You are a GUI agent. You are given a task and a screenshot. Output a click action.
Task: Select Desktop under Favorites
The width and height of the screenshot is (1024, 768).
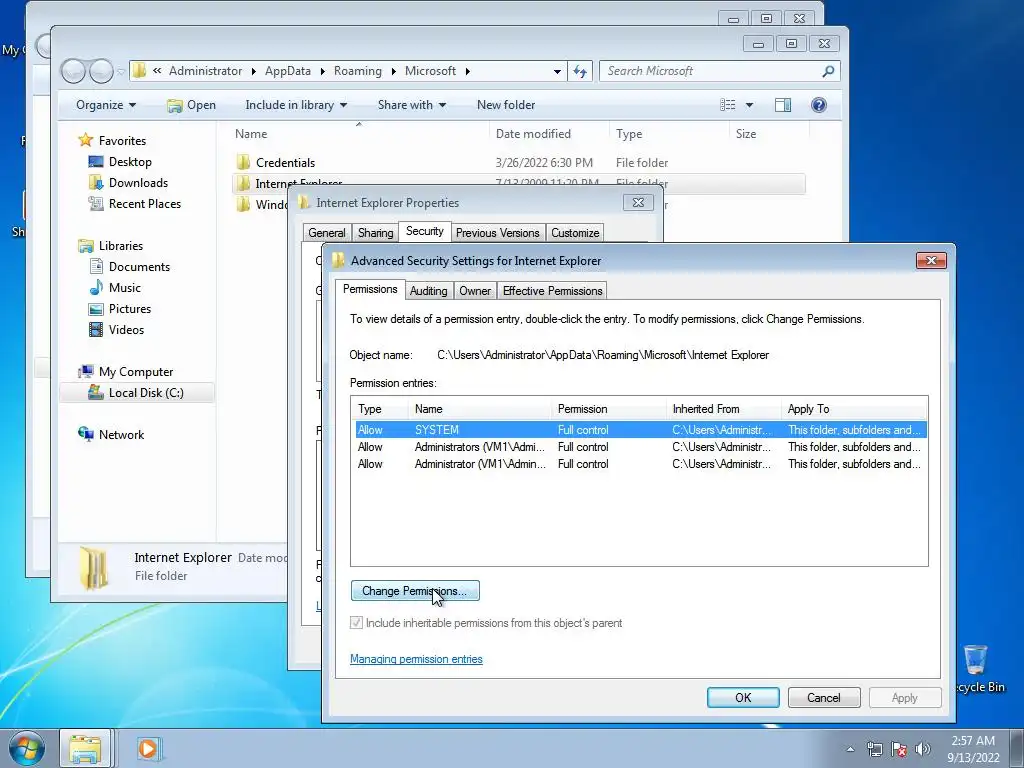130,161
